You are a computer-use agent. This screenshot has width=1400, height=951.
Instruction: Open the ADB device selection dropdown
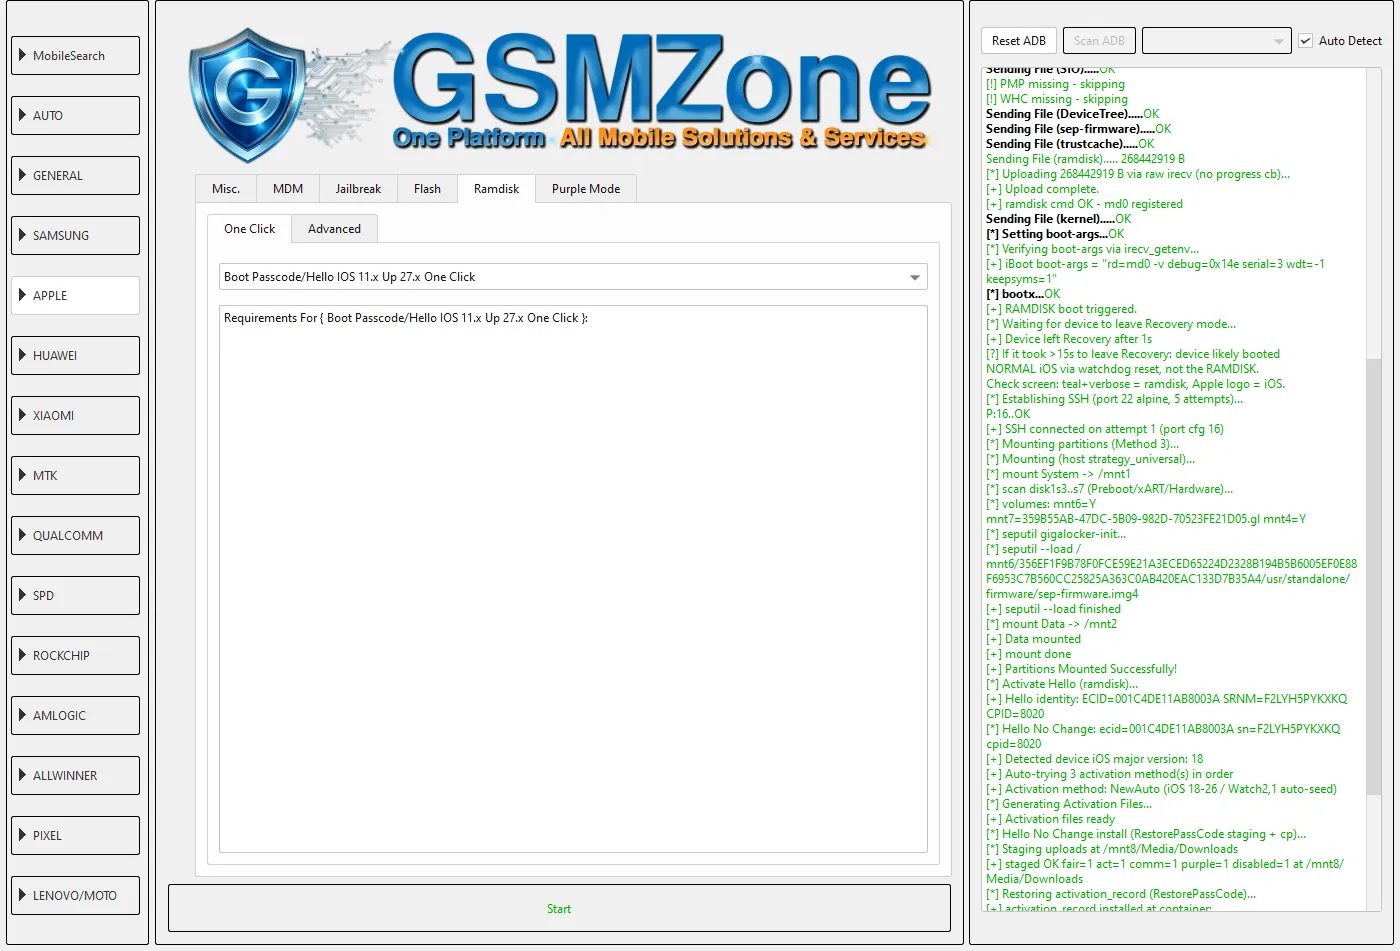pyautogui.click(x=1217, y=41)
